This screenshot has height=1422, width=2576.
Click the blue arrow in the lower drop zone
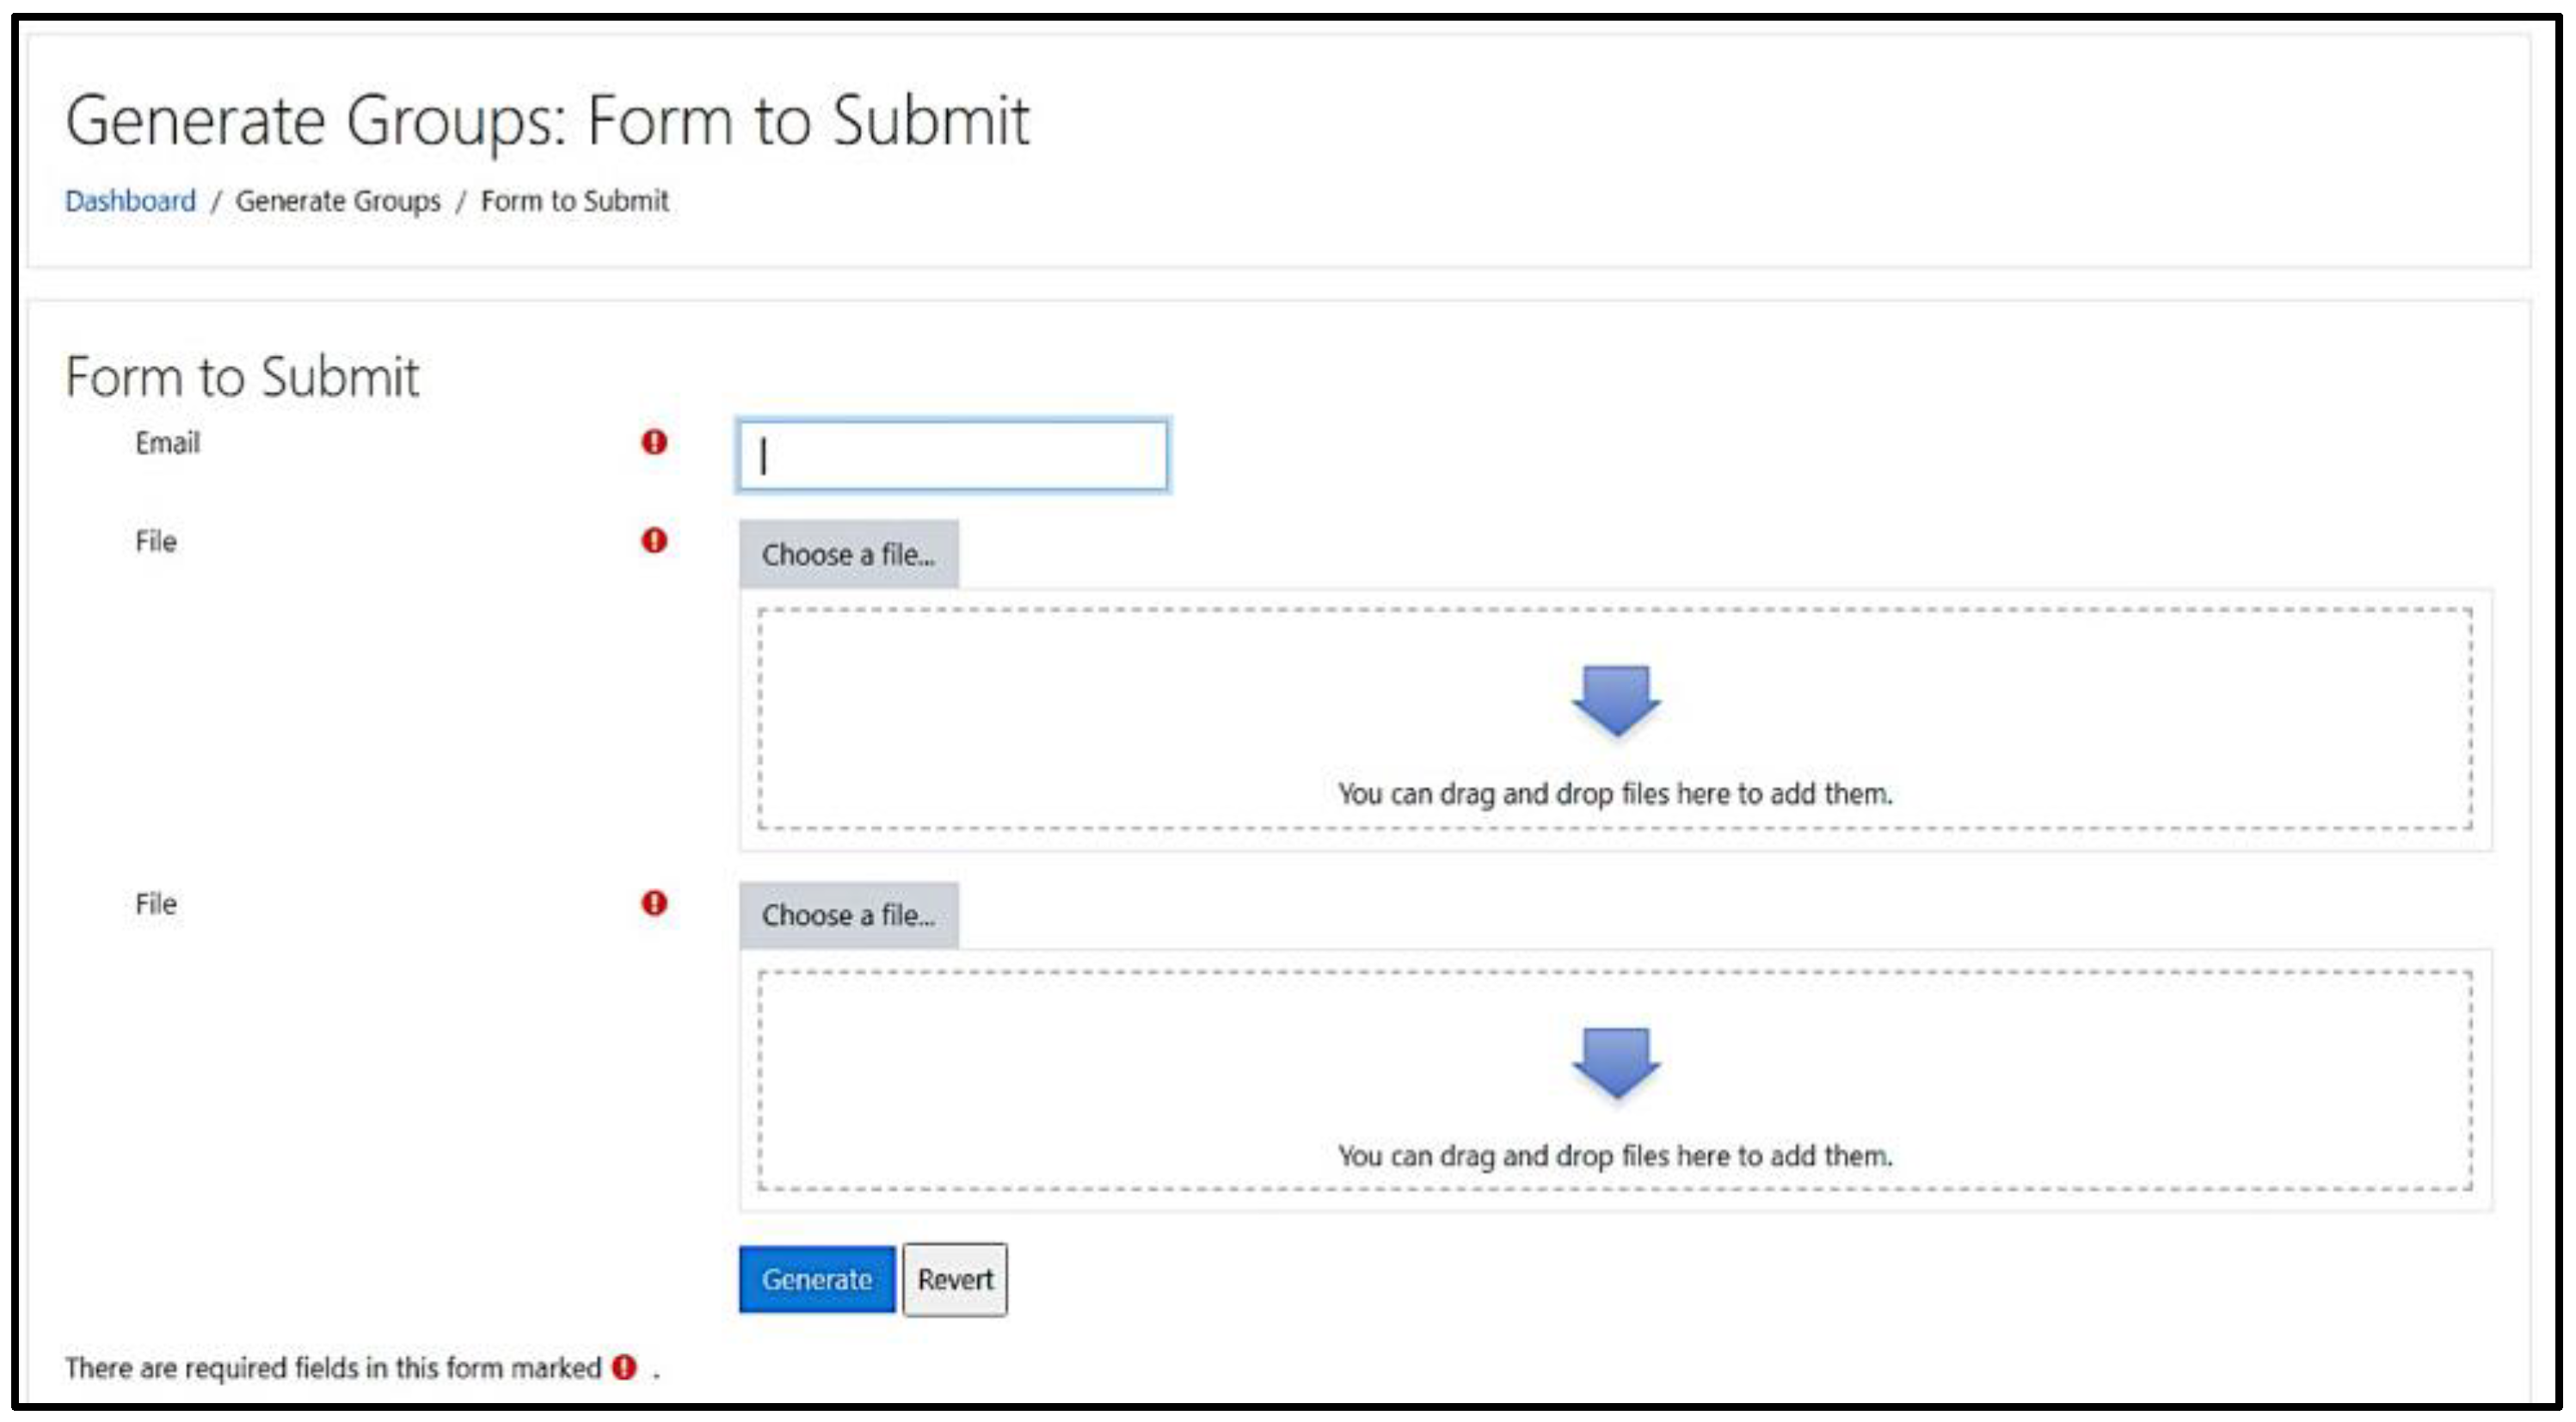click(x=1615, y=1061)
